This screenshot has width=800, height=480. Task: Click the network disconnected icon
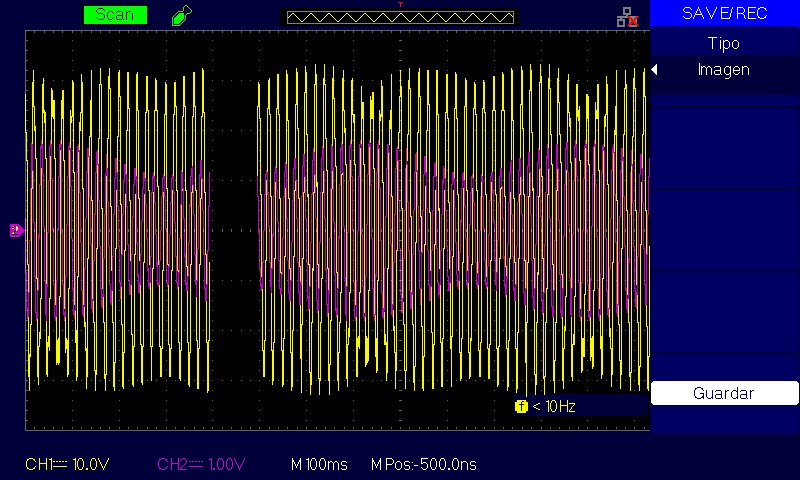pyautogui.click(x=627, y=17)
